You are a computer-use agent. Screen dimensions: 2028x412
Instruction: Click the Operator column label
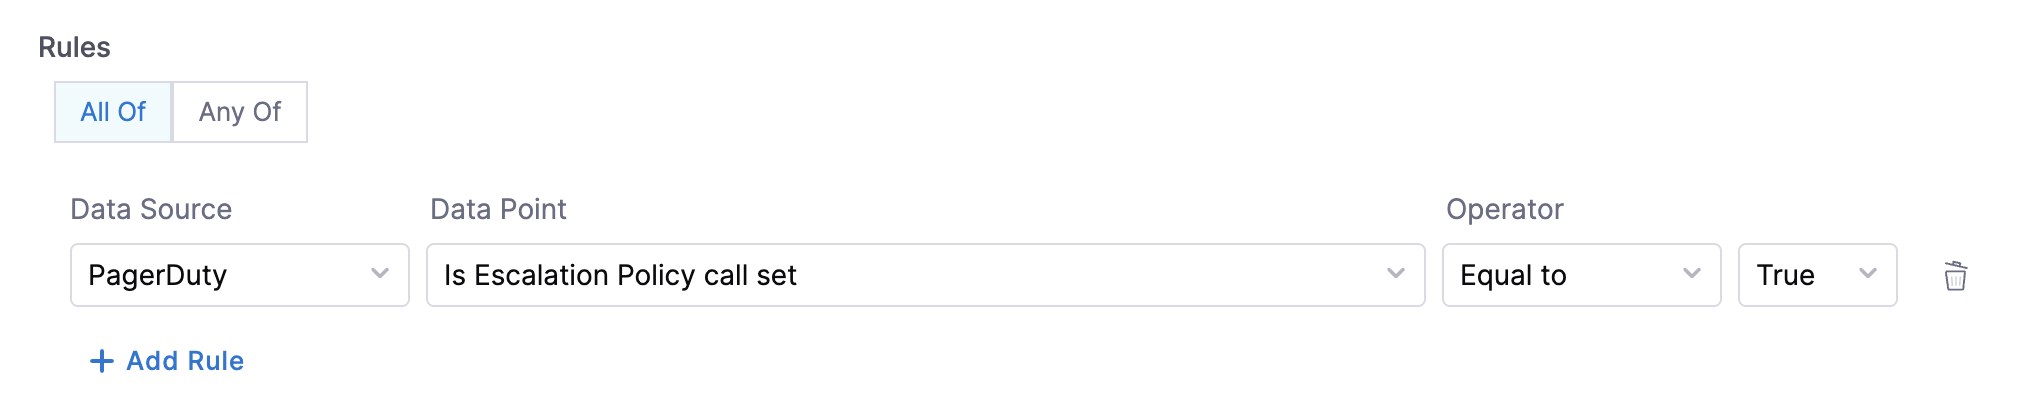(x=1504, y=209)
